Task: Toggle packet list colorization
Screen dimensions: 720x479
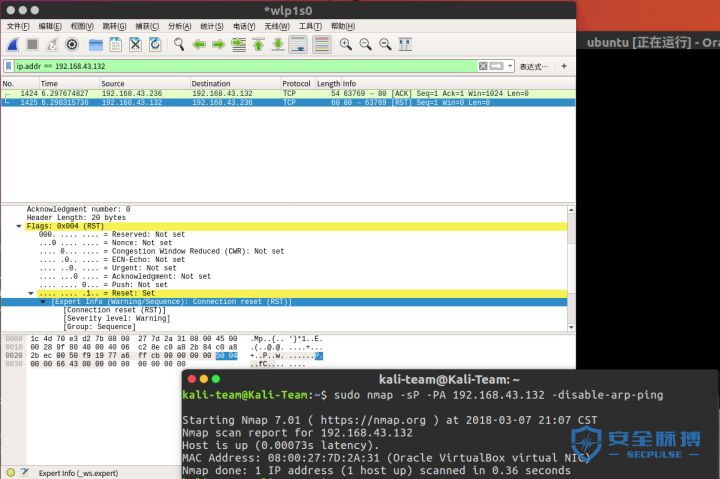Action: 322,45
